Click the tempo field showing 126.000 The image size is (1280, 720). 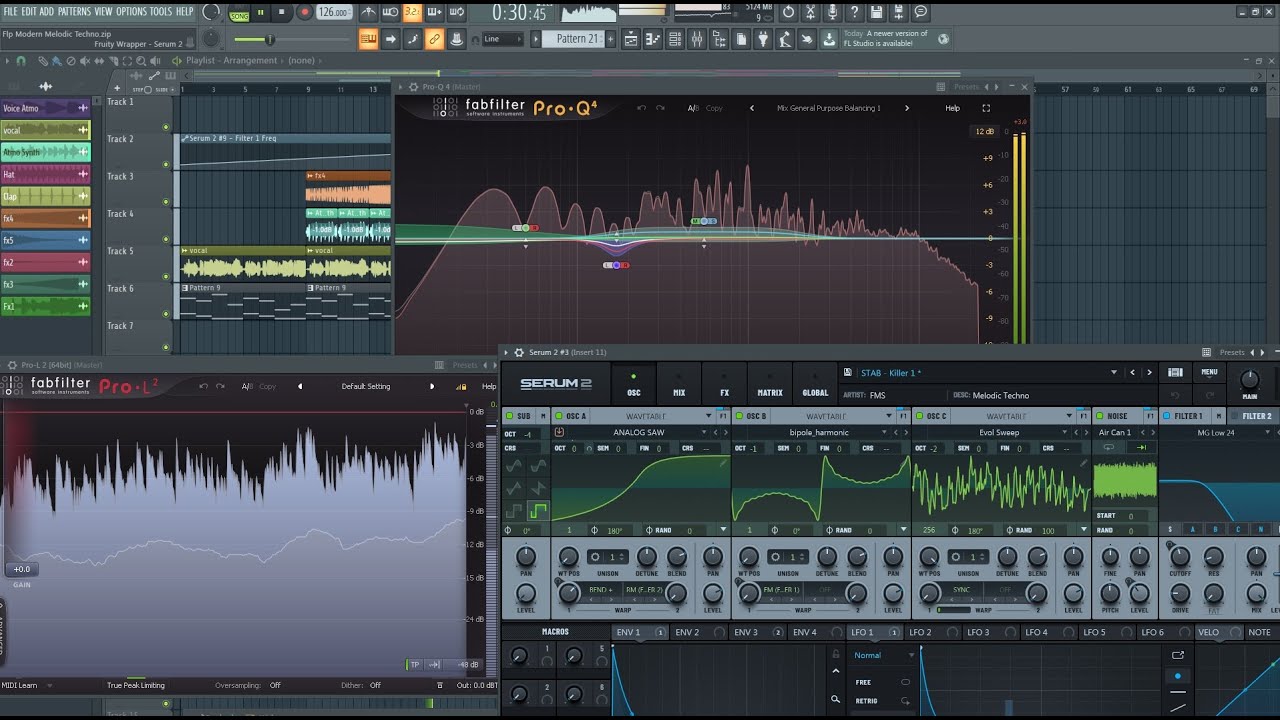(333, 12)
